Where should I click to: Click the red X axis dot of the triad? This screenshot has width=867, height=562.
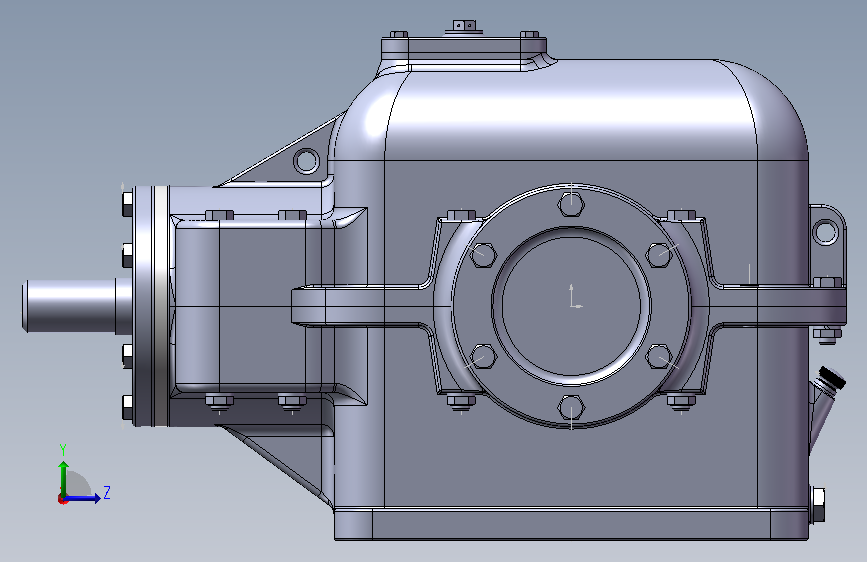(62, 500)
